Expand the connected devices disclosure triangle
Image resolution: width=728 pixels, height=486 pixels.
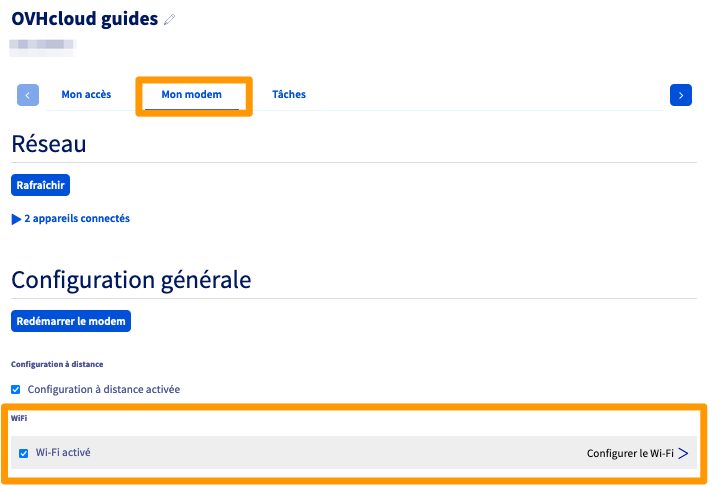16,218
